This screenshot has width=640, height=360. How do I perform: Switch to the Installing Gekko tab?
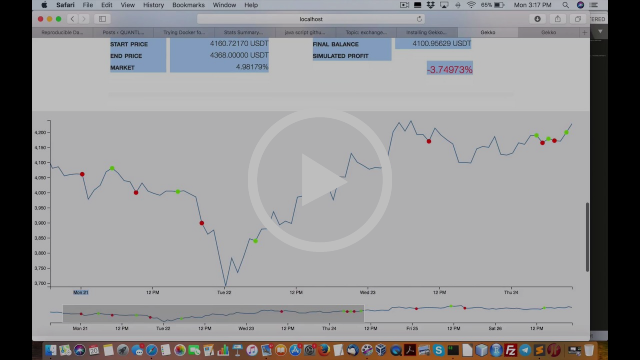(x=427, y=32)
